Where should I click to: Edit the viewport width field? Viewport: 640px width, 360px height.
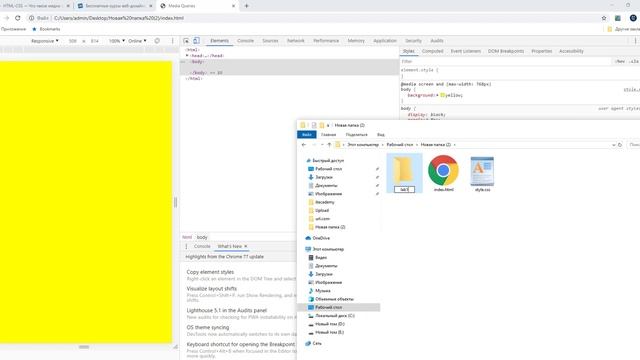click(73, 41)
